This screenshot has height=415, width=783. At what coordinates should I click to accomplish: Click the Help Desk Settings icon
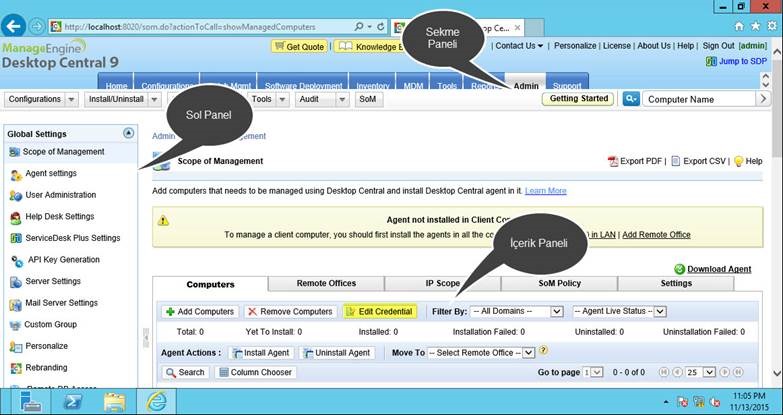pyautogui.click(x=16, y=217)
